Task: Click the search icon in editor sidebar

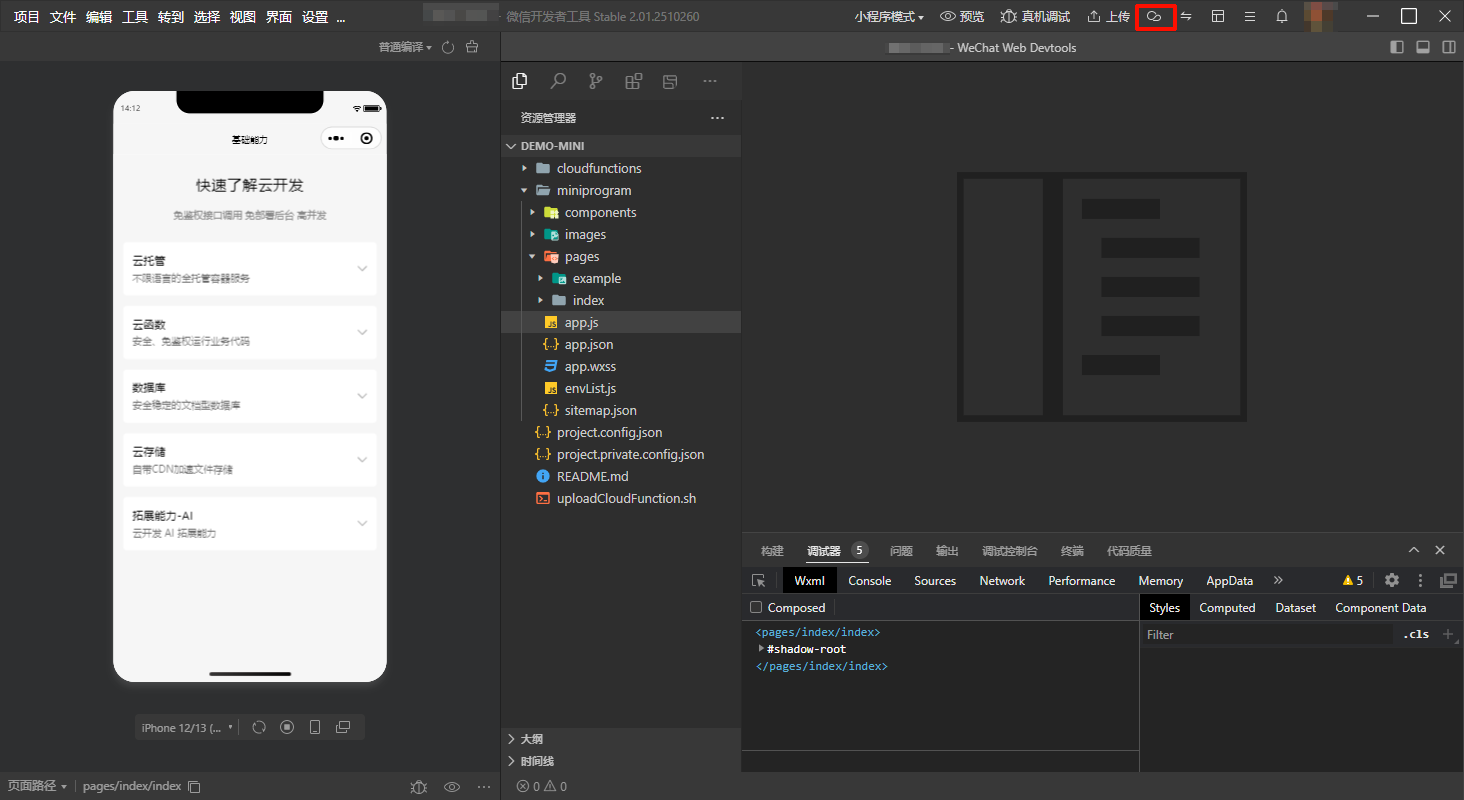Action: (558, 82)
